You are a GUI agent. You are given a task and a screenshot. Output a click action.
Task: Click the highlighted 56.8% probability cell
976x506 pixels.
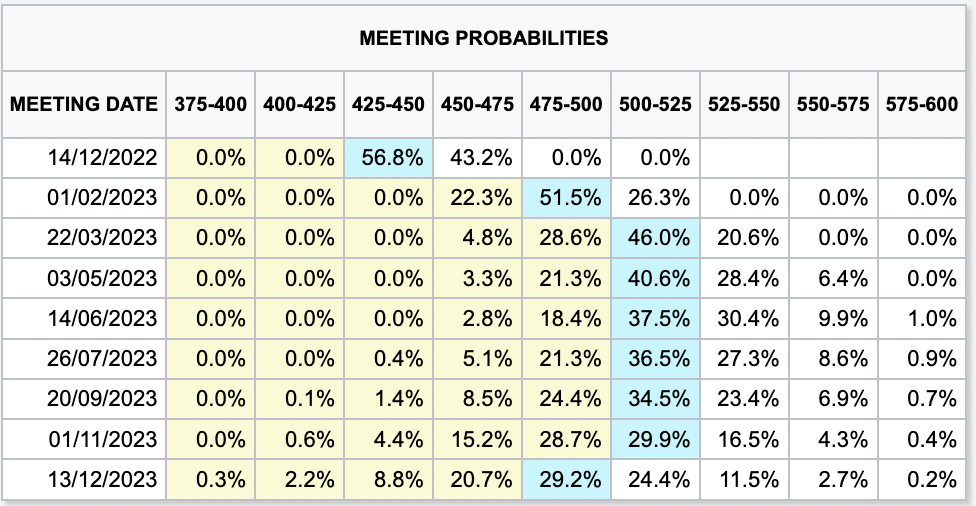pos(388,158)
